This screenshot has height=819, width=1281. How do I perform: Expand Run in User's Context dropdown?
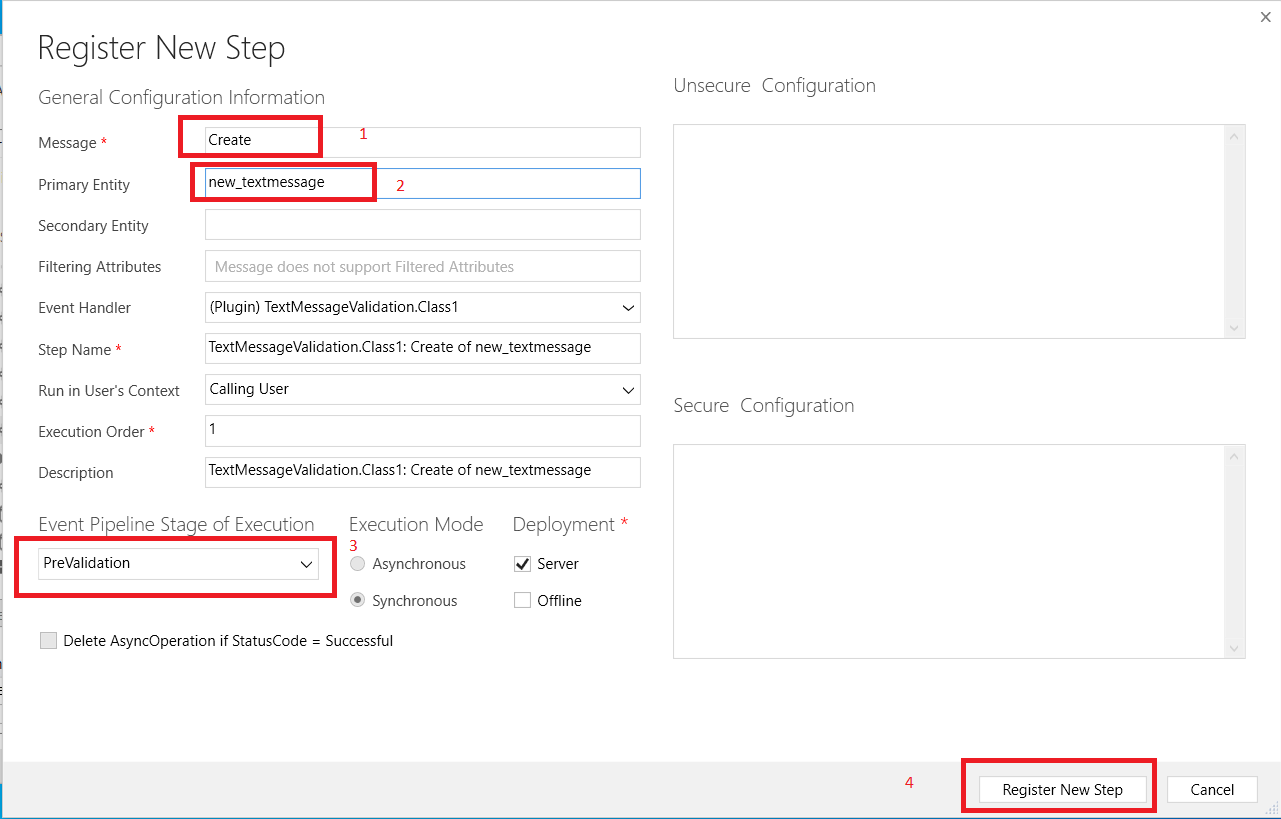coord(422,390)
